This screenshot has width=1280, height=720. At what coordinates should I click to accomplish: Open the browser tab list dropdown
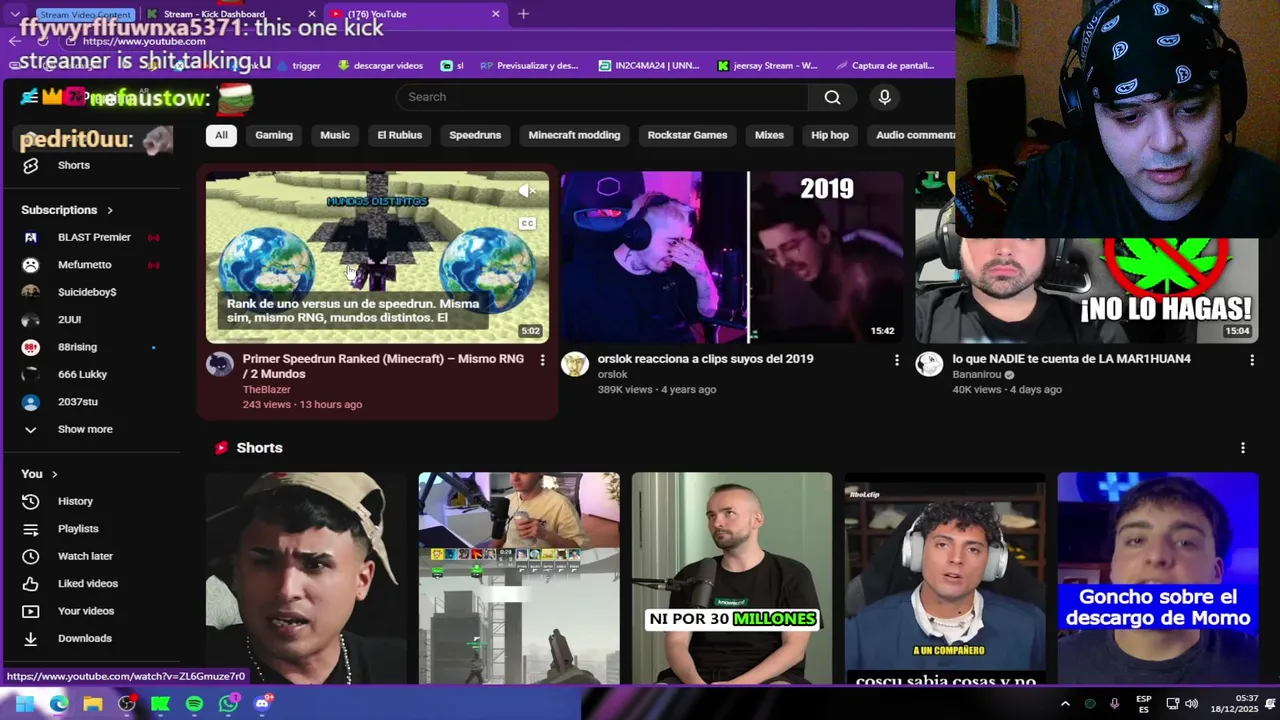coord(15,14)
